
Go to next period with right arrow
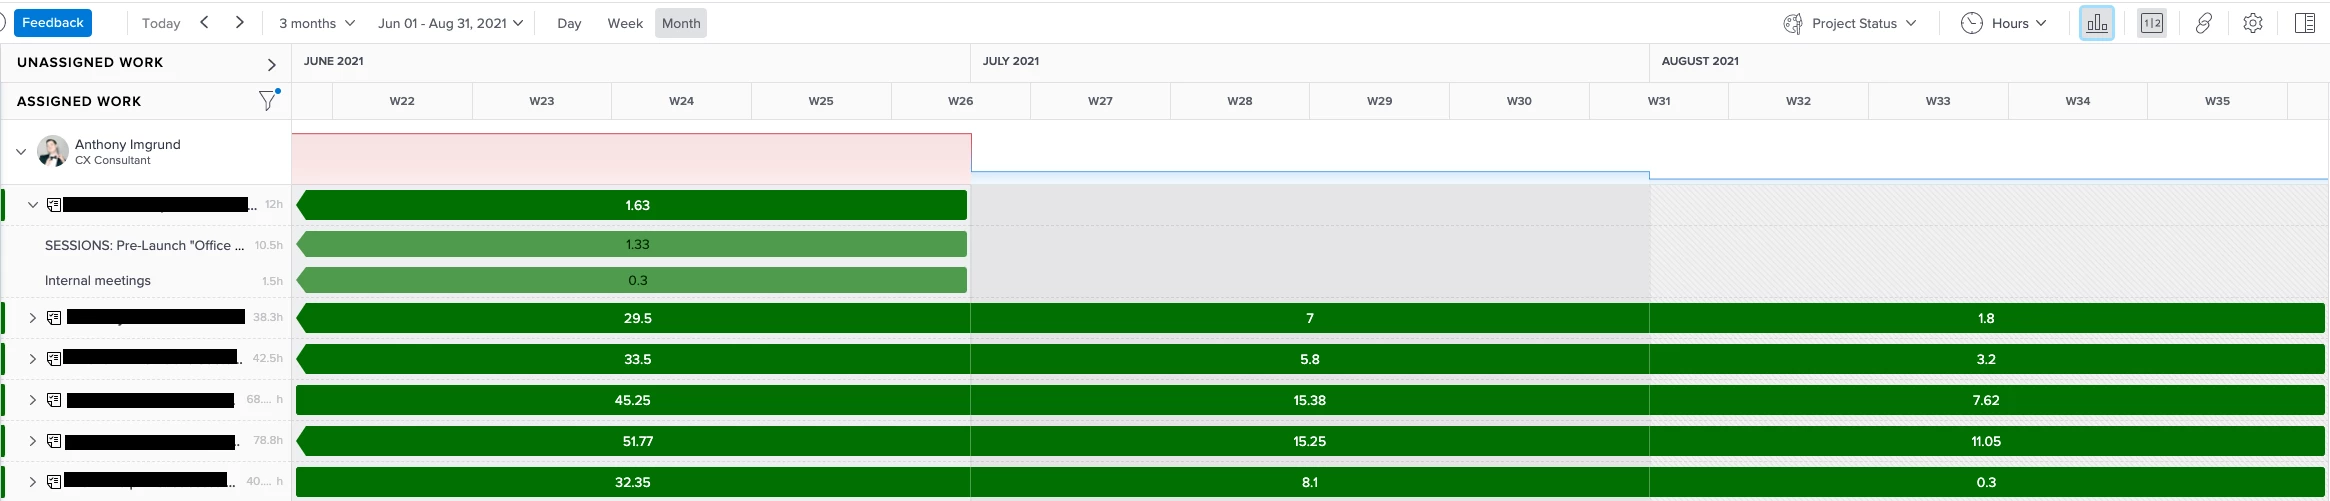[x=240, y=22]
